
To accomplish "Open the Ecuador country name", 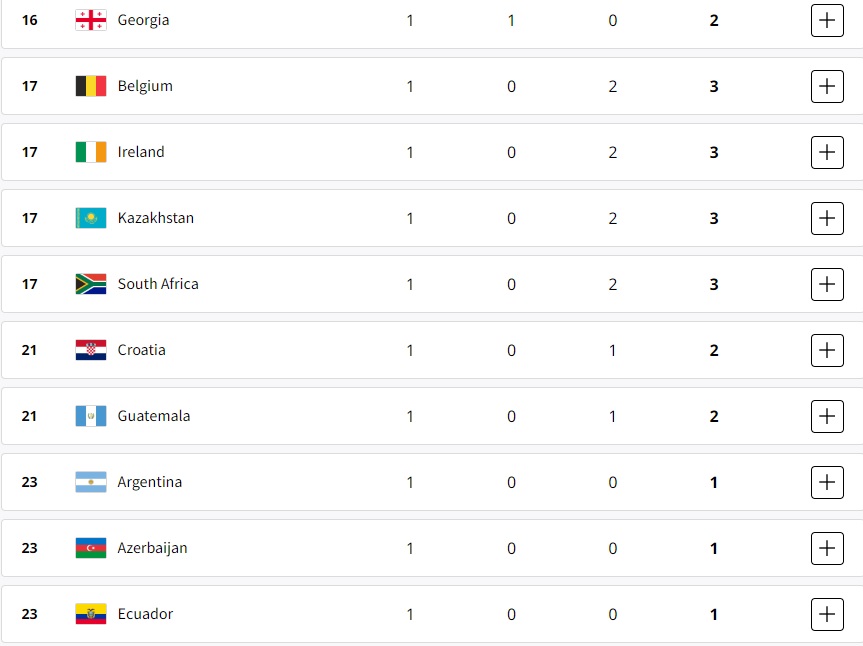I will click(x=145, y=614).
